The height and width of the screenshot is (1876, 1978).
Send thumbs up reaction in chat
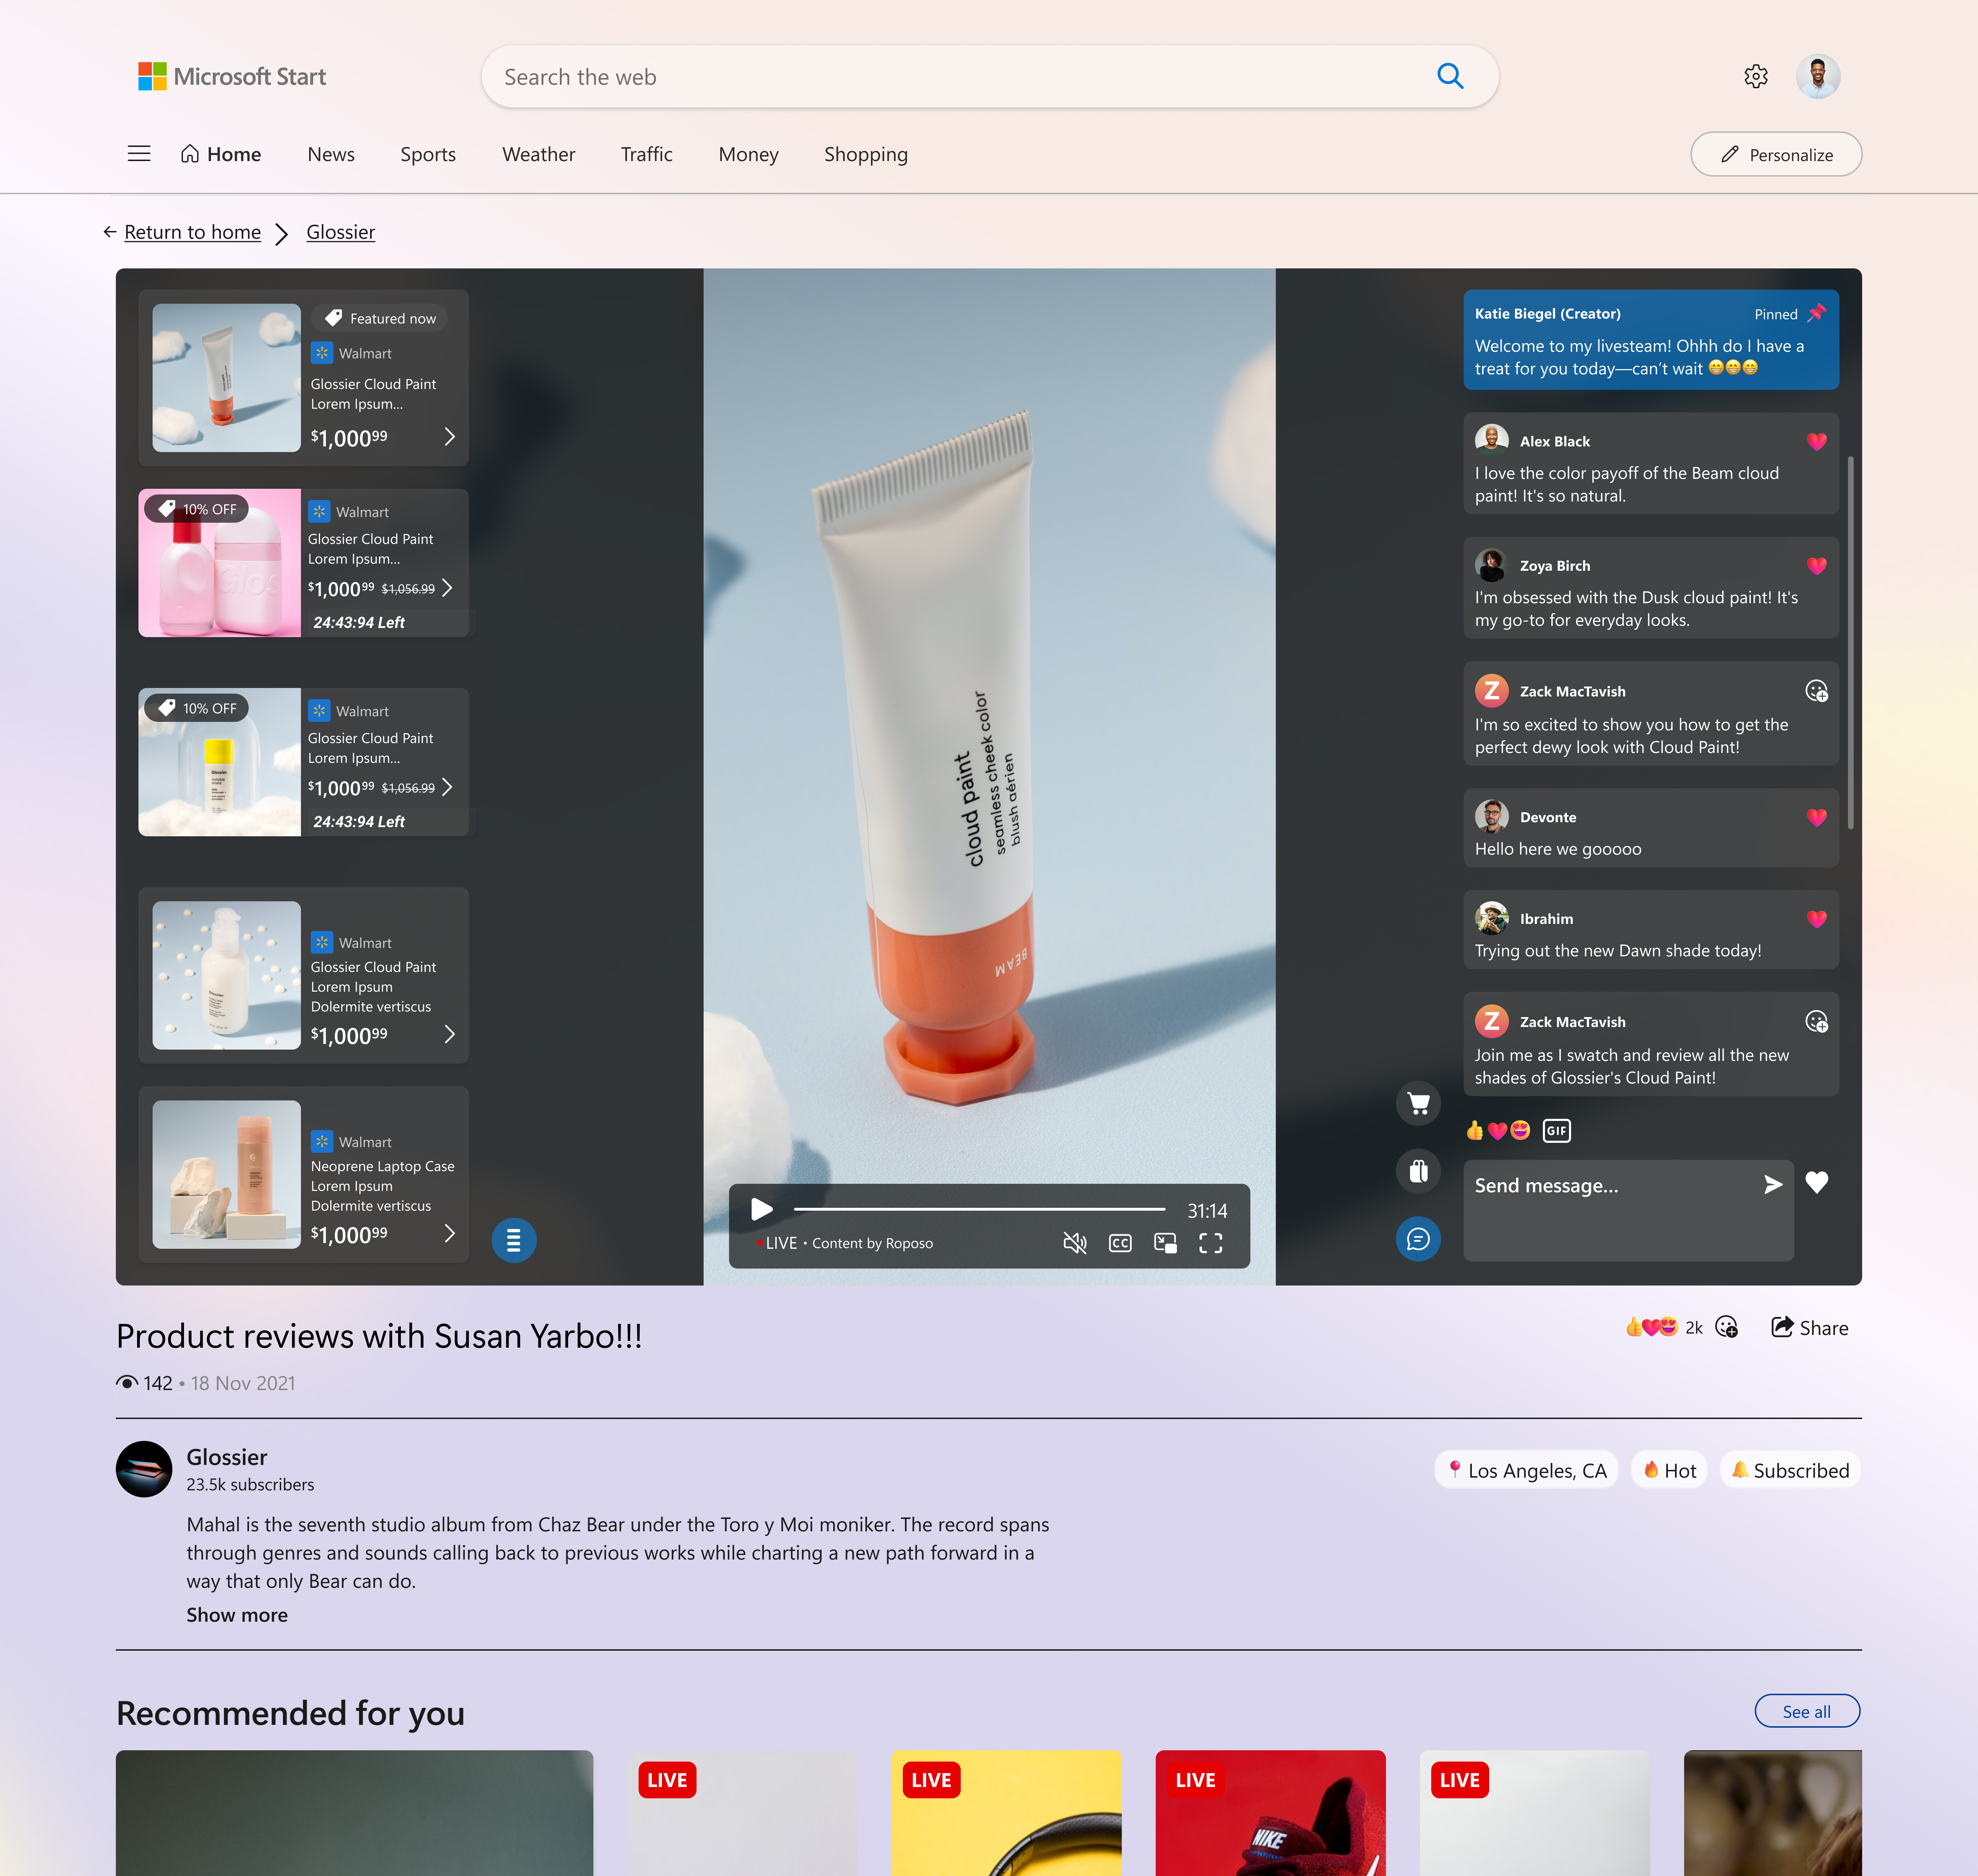tap(1475, 1131)
